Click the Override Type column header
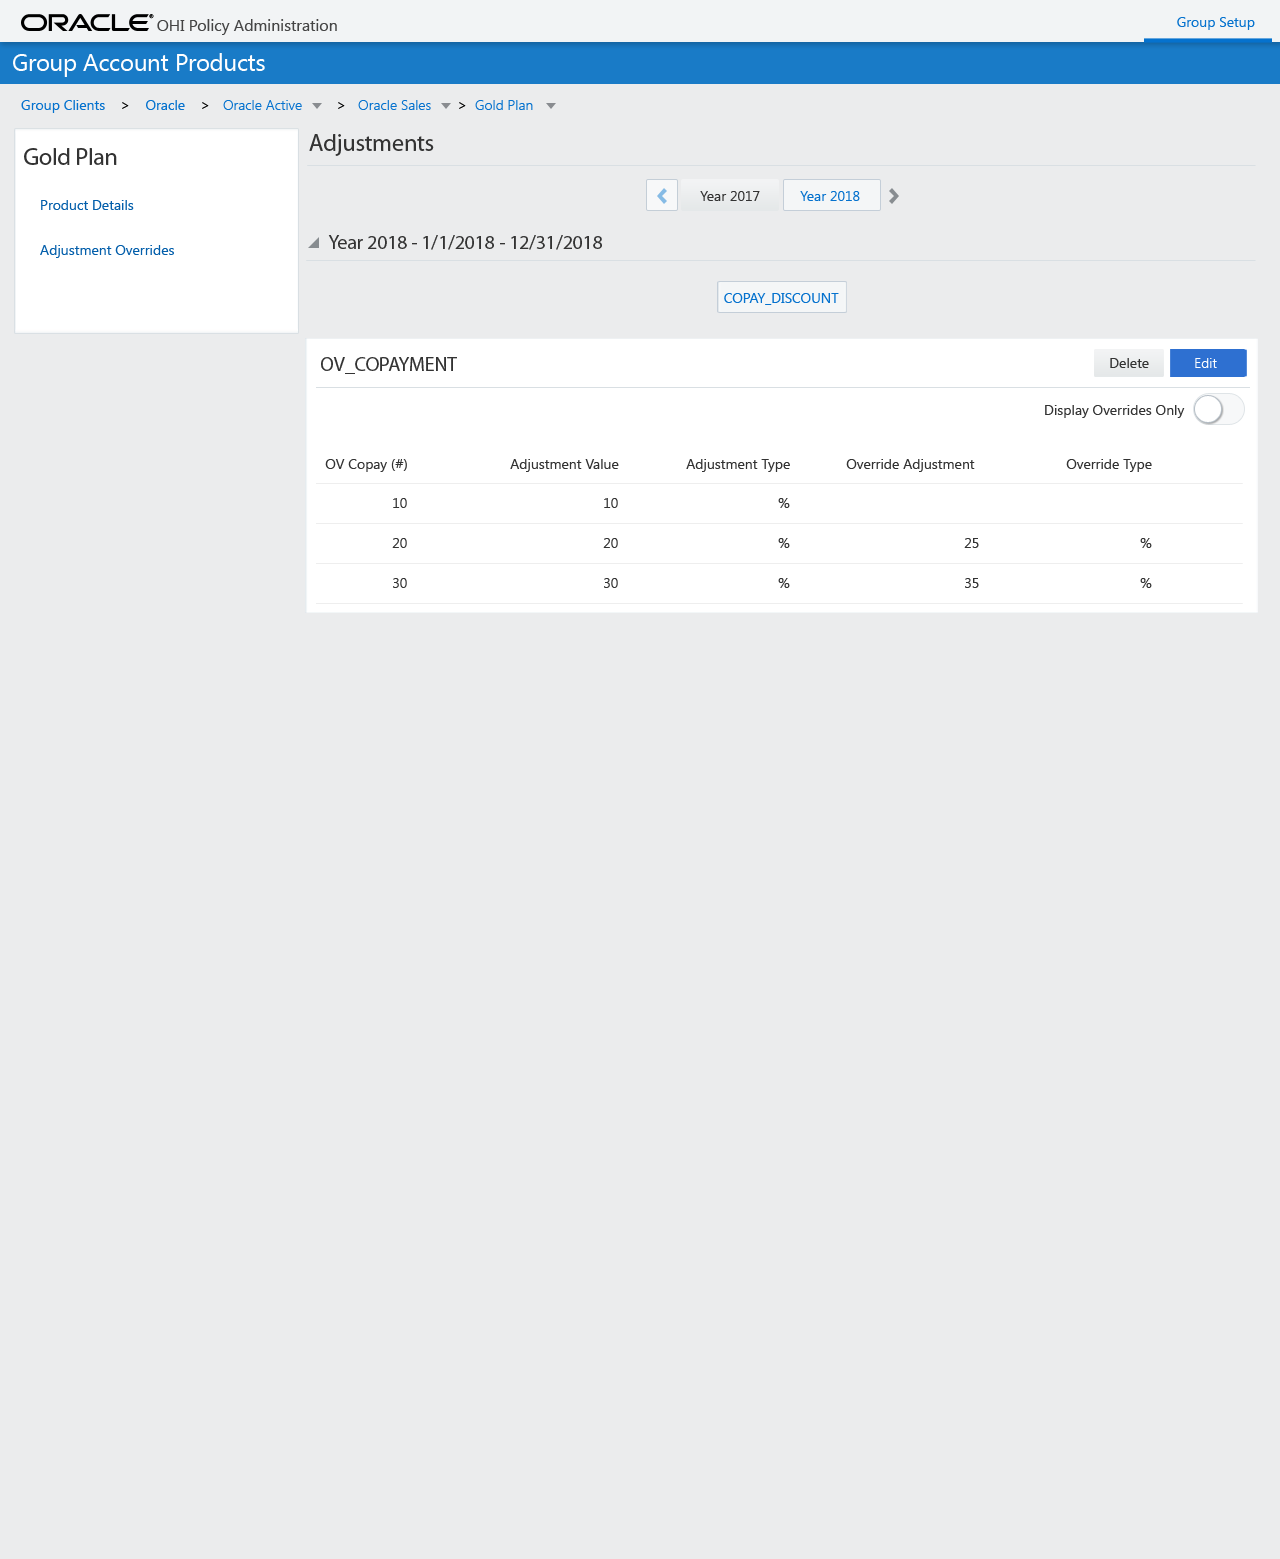1280x1559 pixels. point(1109,464)
